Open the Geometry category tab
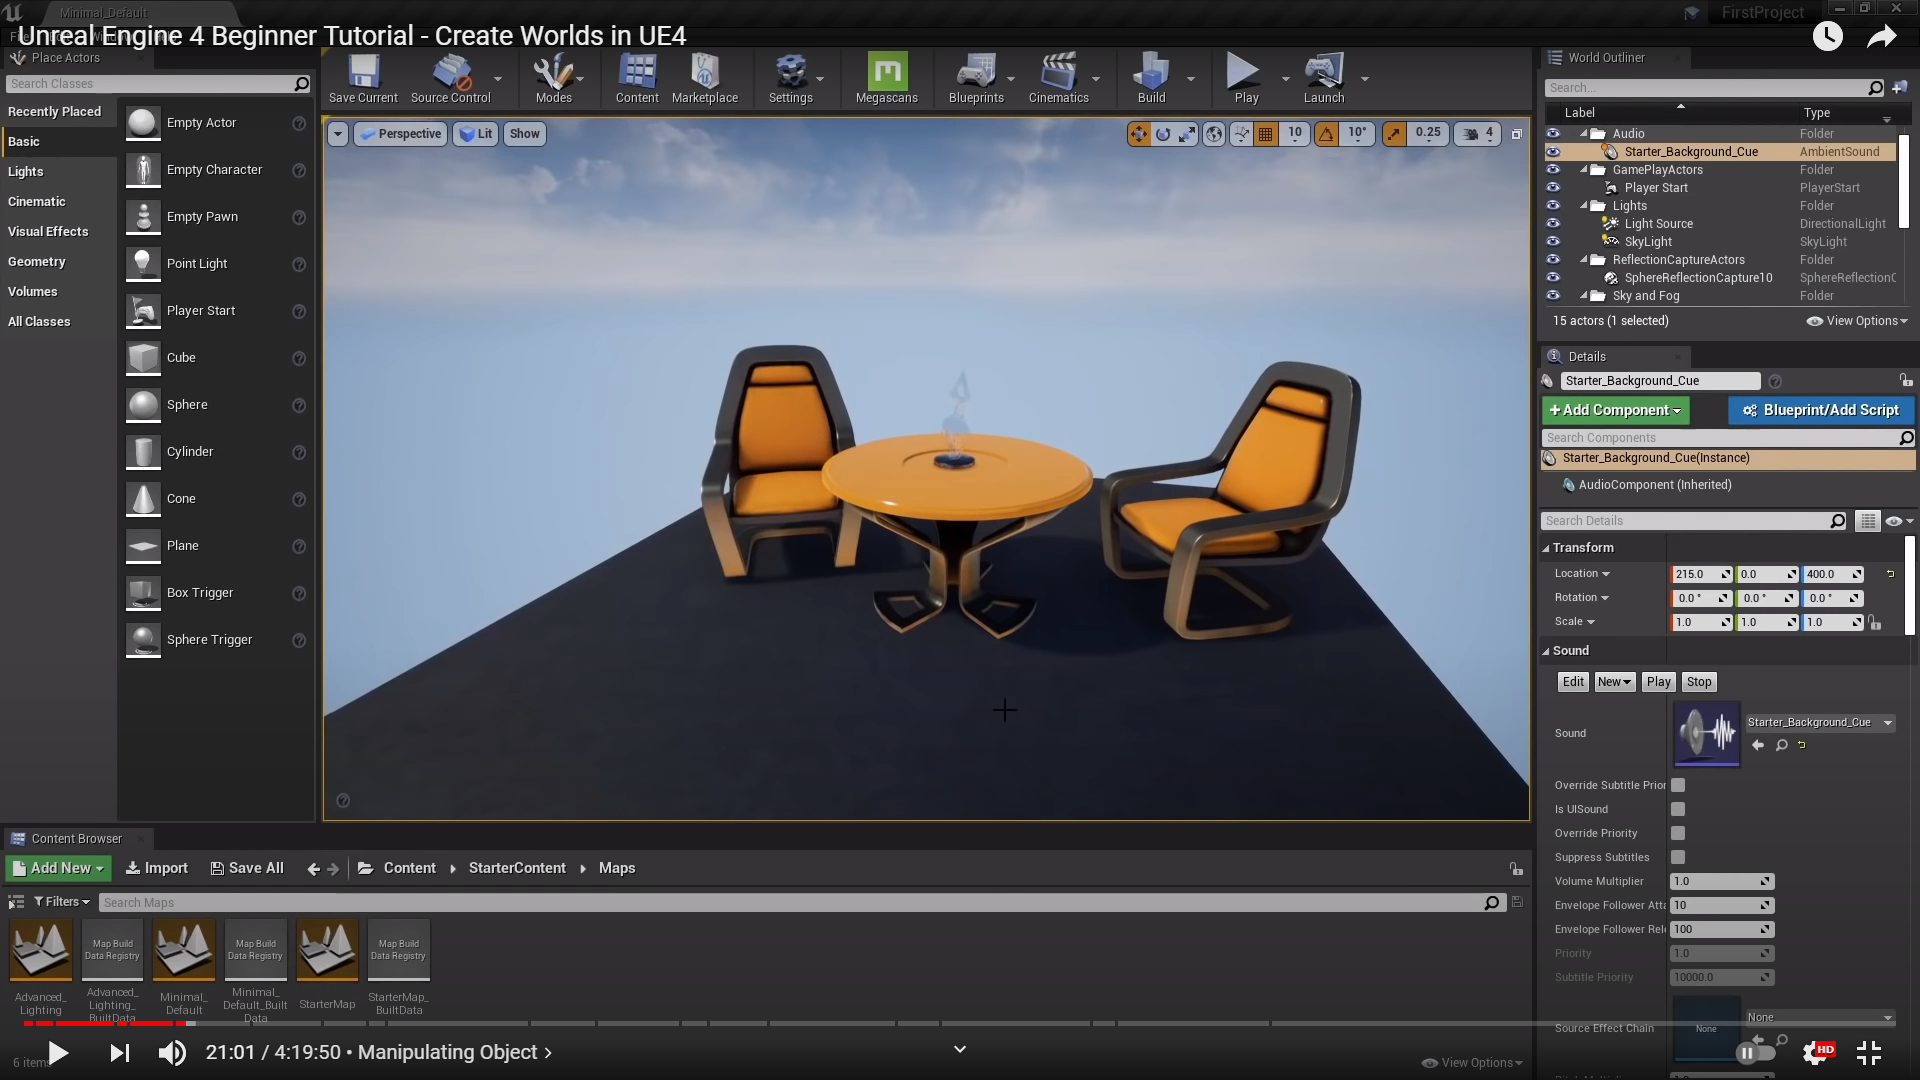The image size is (1920, 1080). coord(37,262)
